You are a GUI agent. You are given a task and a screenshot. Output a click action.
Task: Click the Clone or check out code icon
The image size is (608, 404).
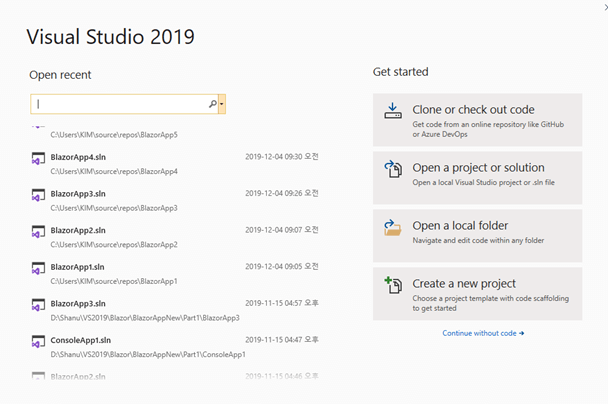(x=392, y=112)
